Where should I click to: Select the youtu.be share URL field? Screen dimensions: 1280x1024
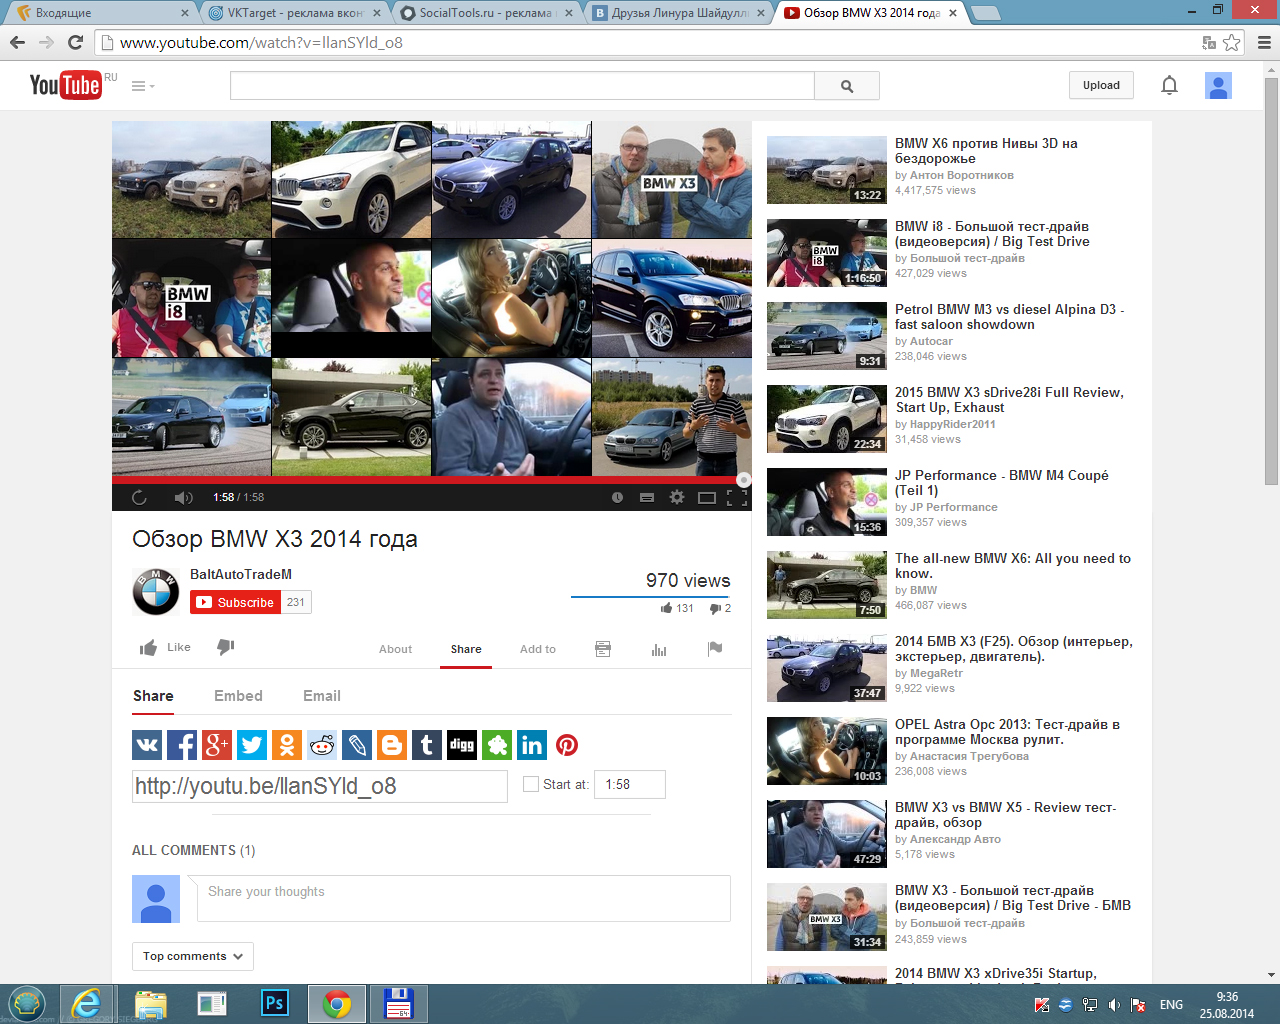[320, 786]
